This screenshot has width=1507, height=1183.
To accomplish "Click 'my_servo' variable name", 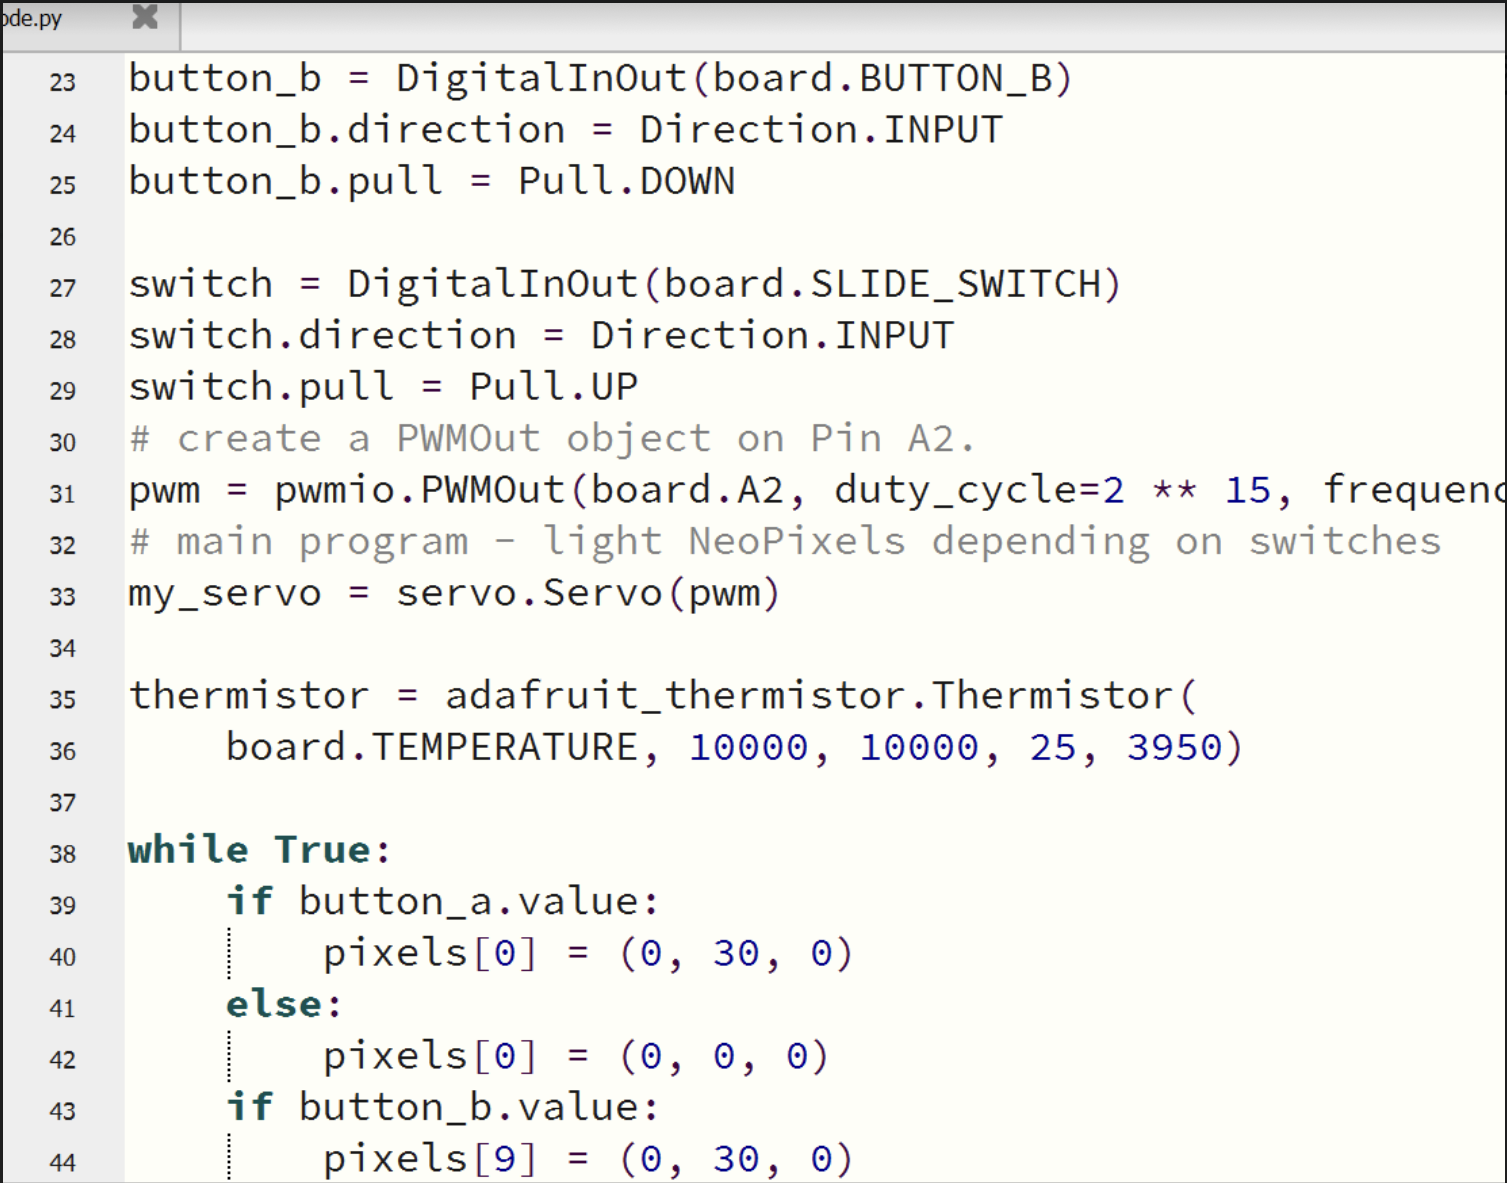I will tap(225, 593).
